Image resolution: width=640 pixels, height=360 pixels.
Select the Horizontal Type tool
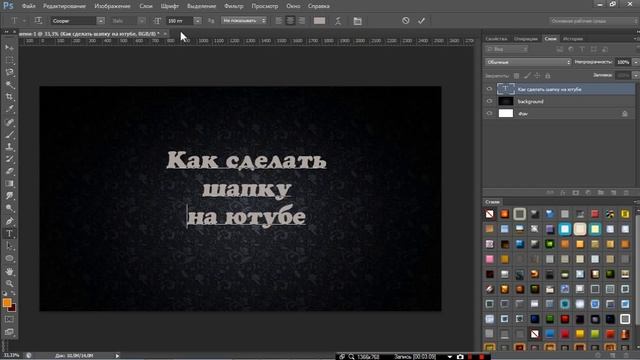click(x=9, y=234)
